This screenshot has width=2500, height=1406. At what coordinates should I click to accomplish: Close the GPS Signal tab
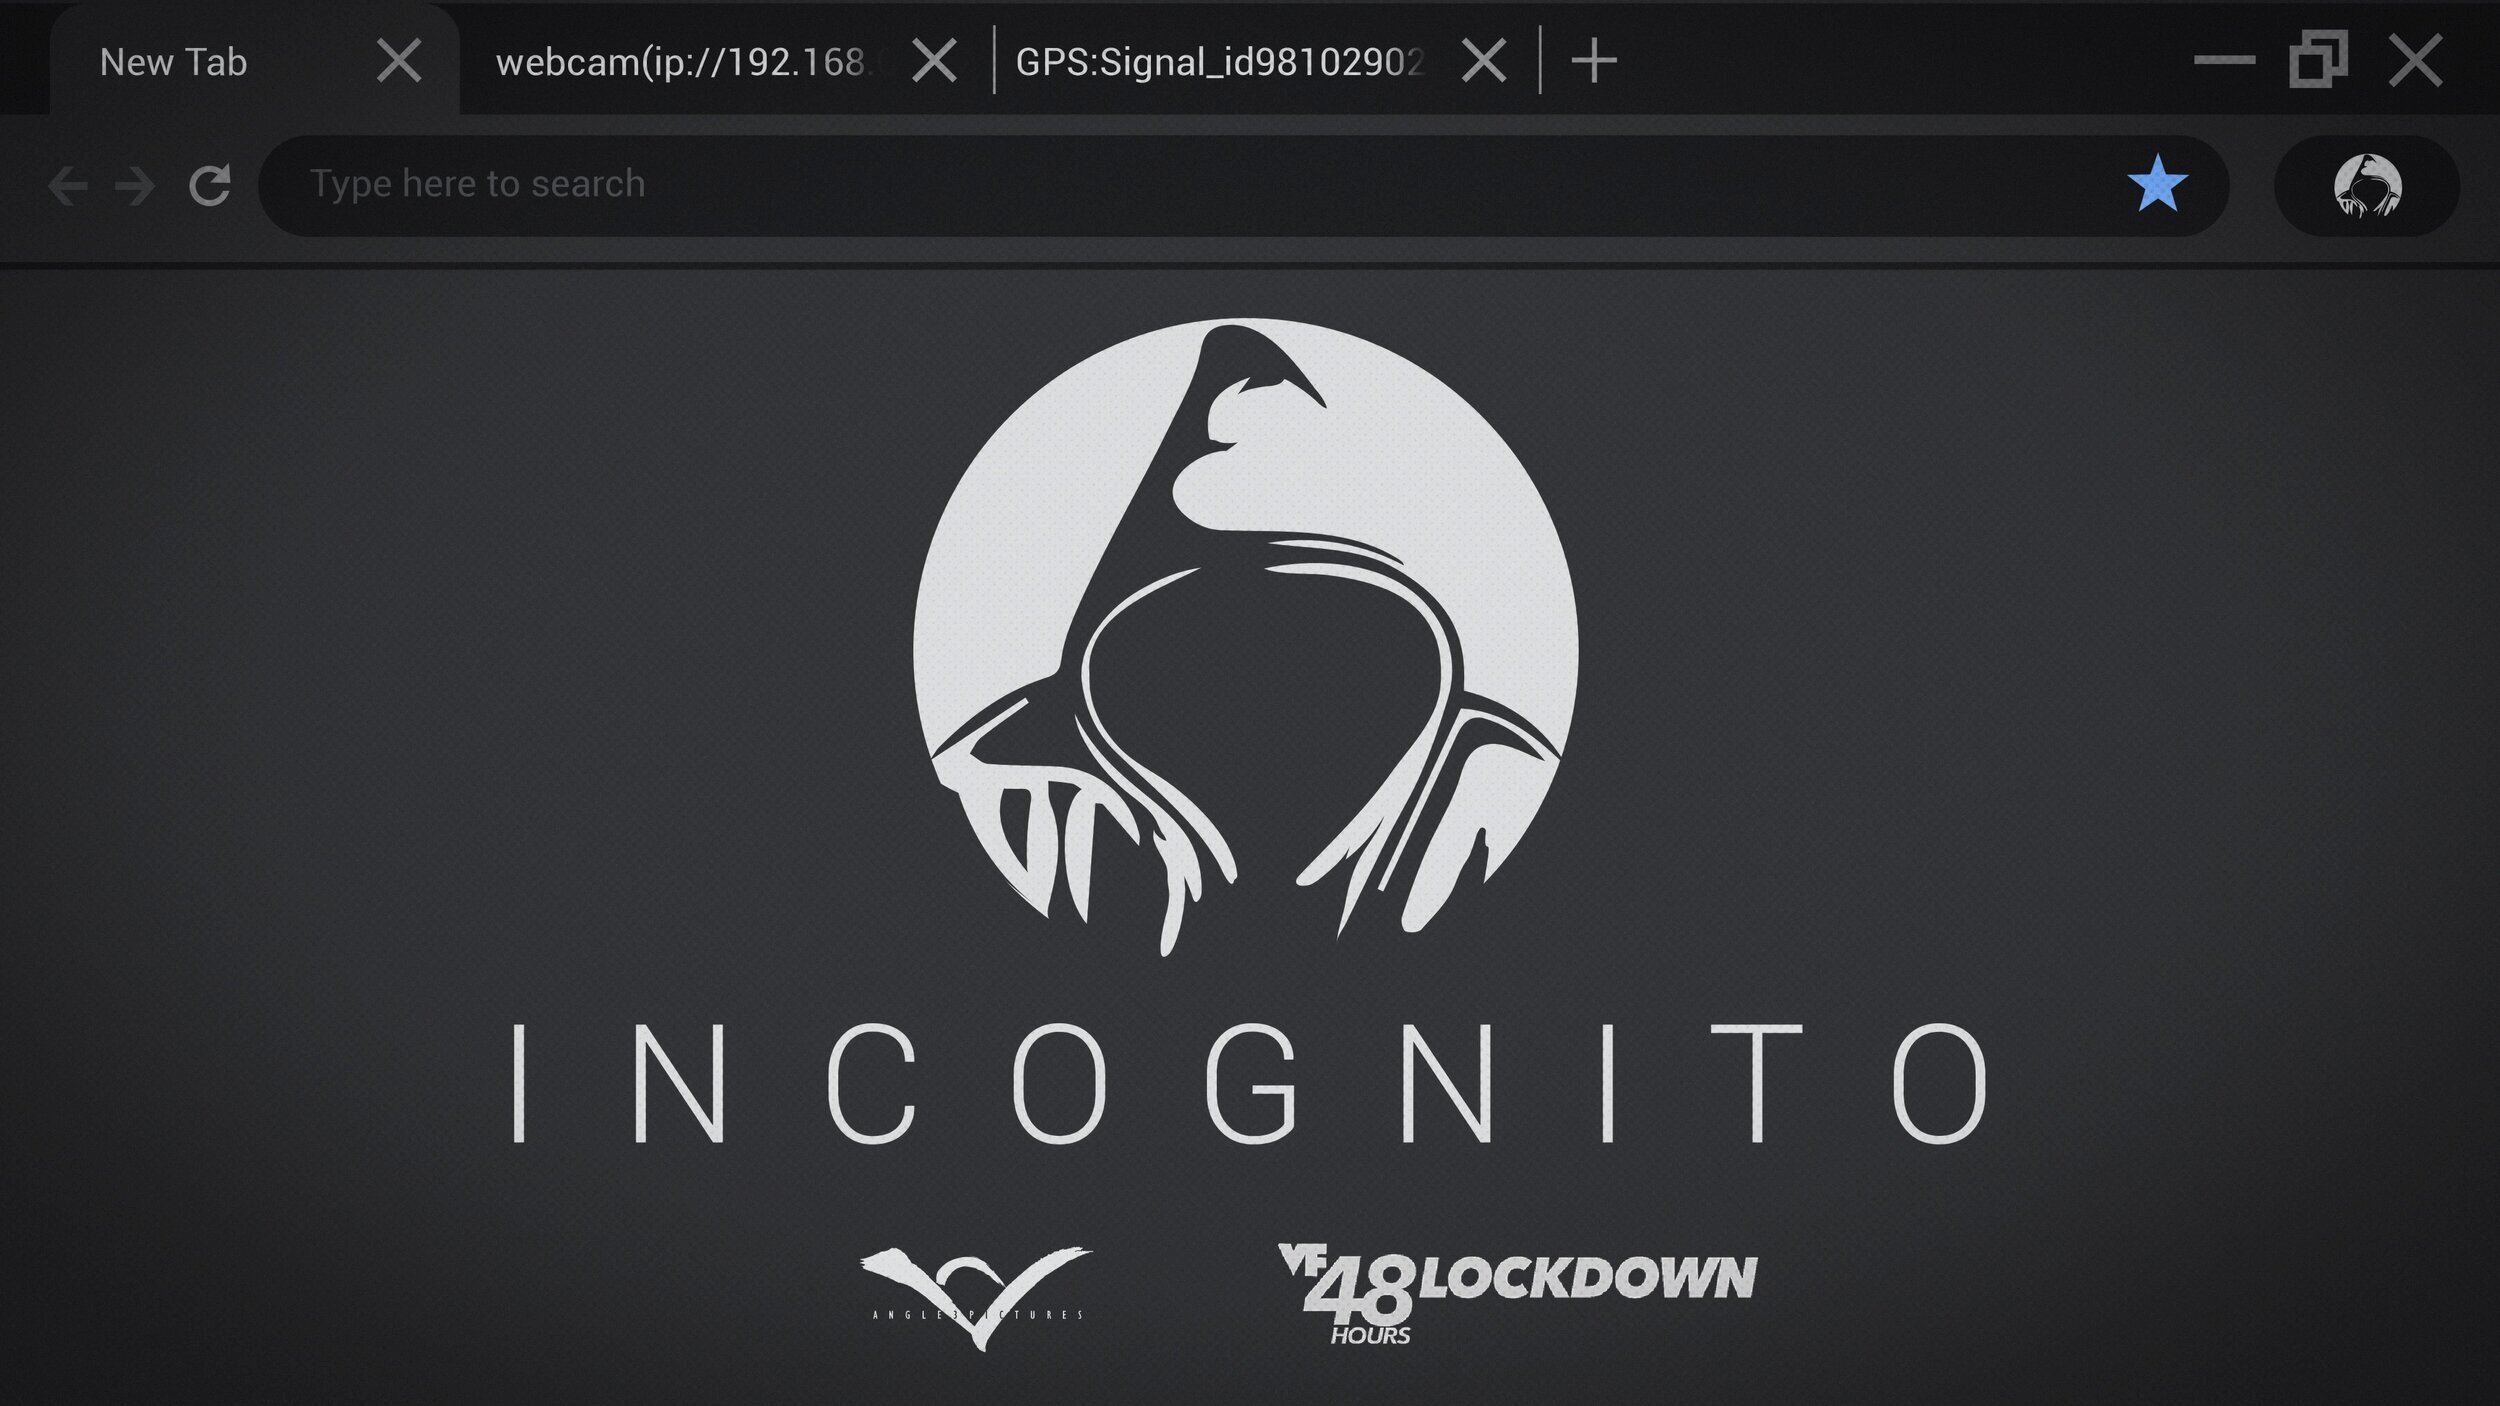1484,62
